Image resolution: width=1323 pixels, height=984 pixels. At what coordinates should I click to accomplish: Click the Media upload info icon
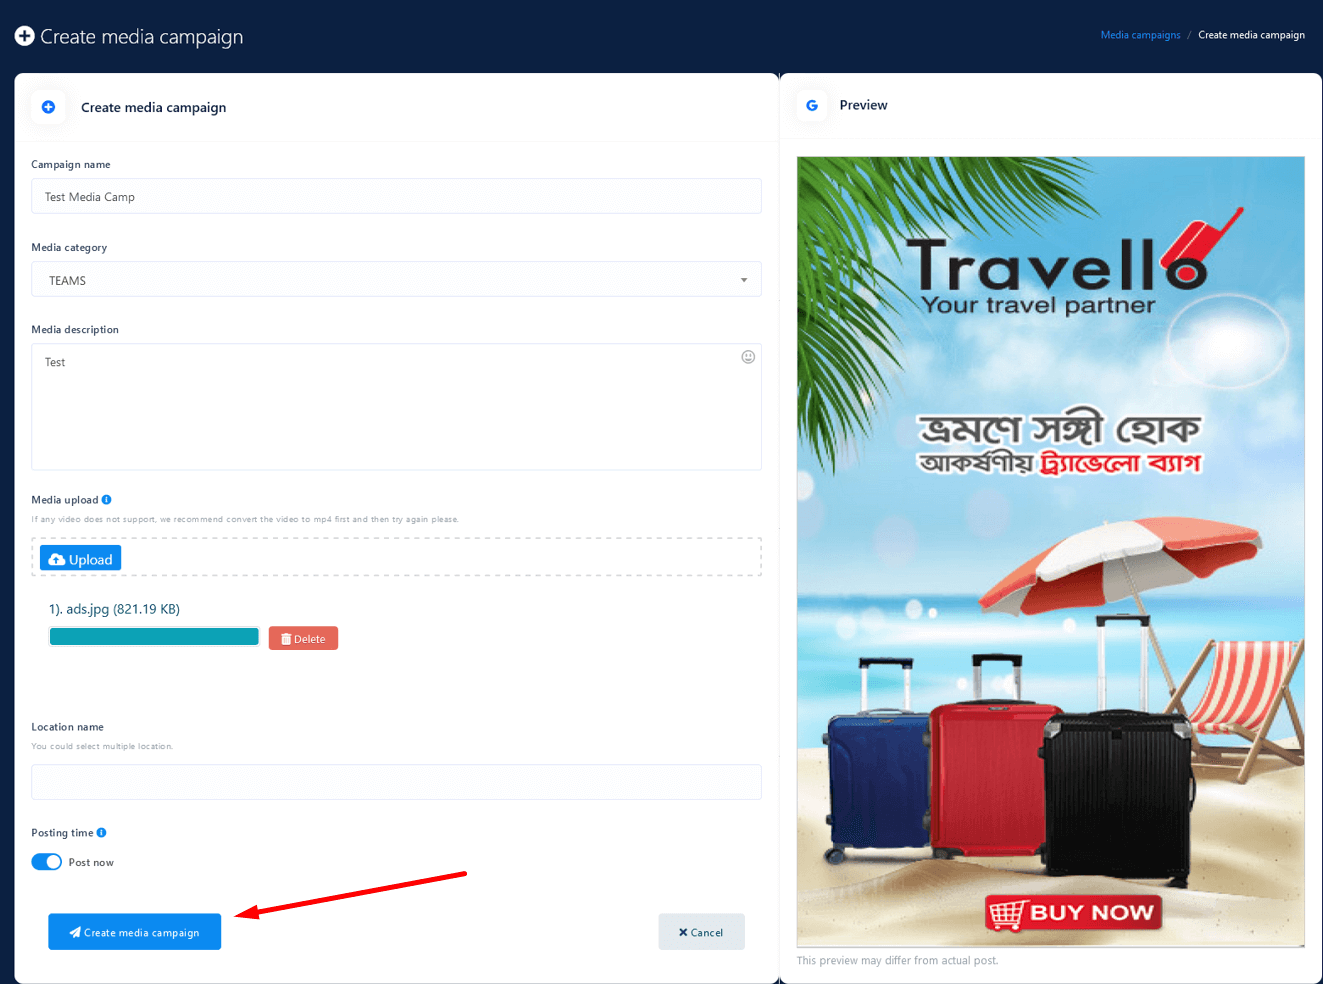pos(107,500)
